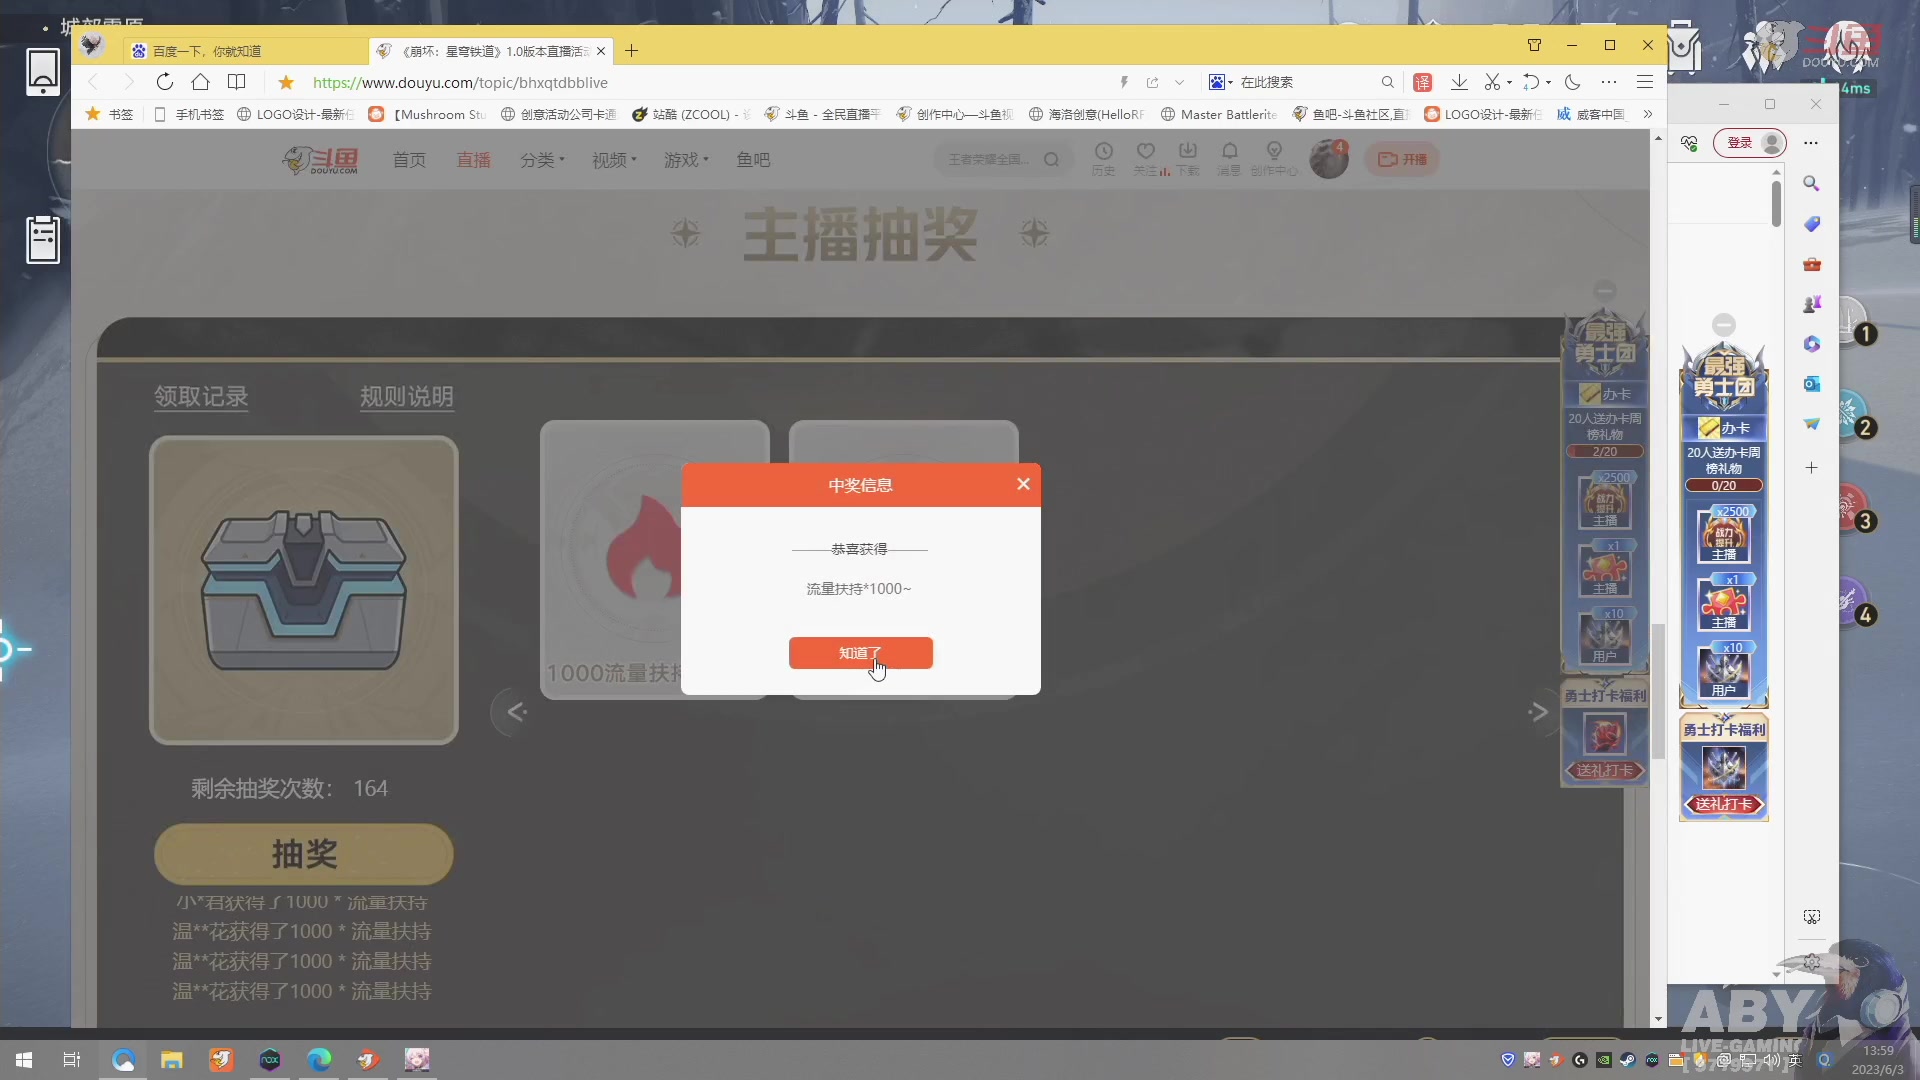Open the 手机书签 bookmark

pos(189,114)
